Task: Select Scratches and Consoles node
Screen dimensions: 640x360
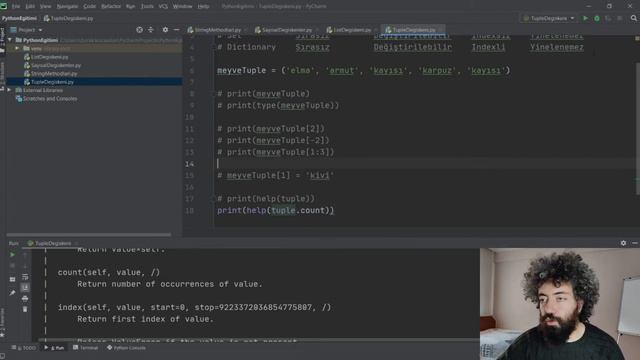Action: point(50,98)
